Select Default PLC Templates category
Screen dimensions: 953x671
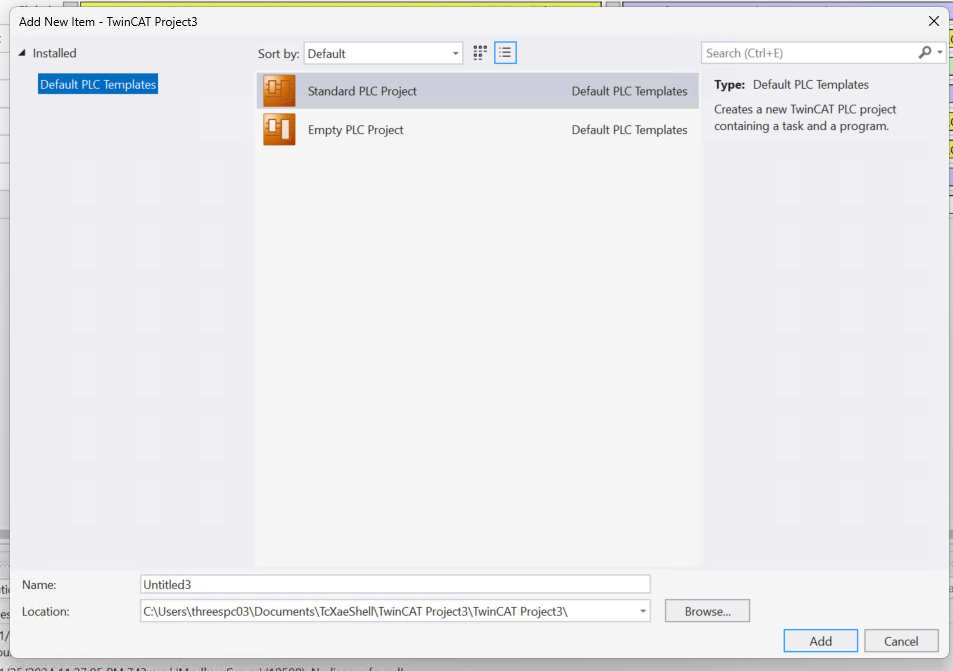click(x=98, y=84)
